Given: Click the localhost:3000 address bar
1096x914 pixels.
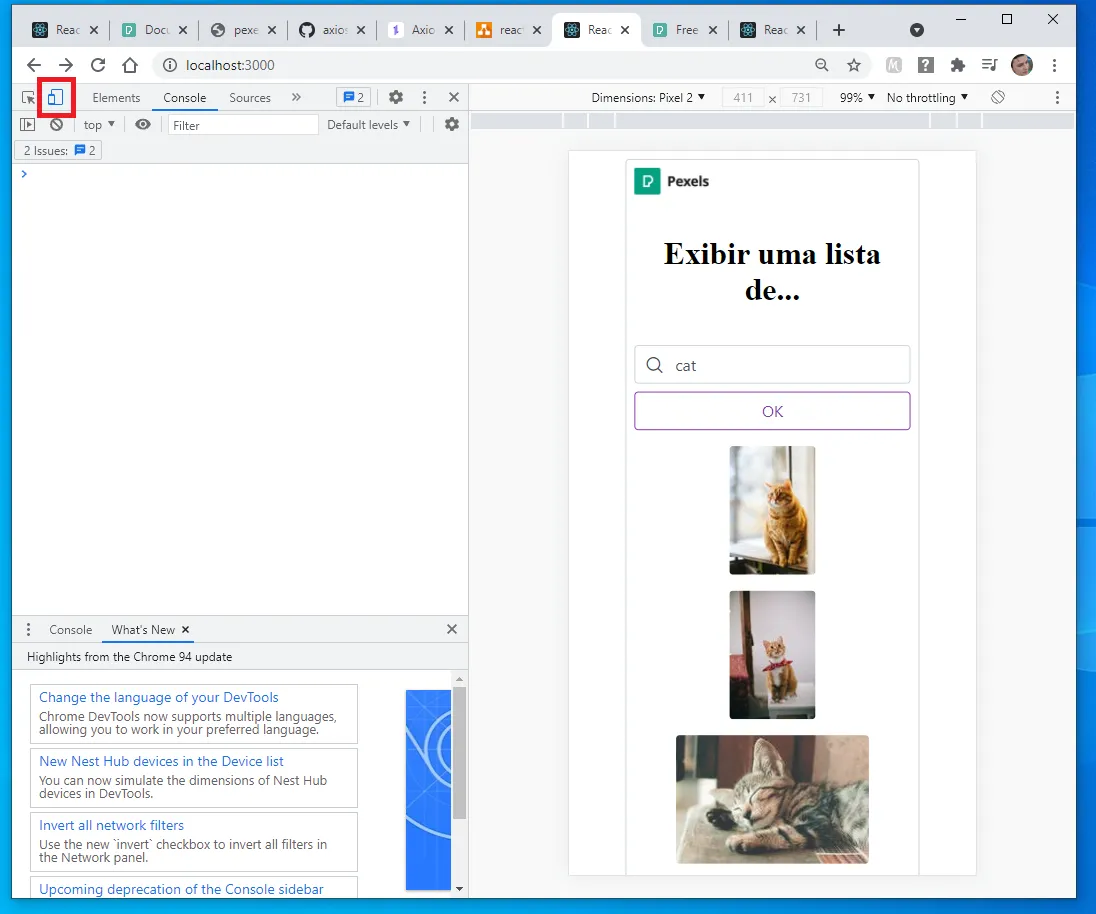Looking at the screenshot, I should (489, 65).
